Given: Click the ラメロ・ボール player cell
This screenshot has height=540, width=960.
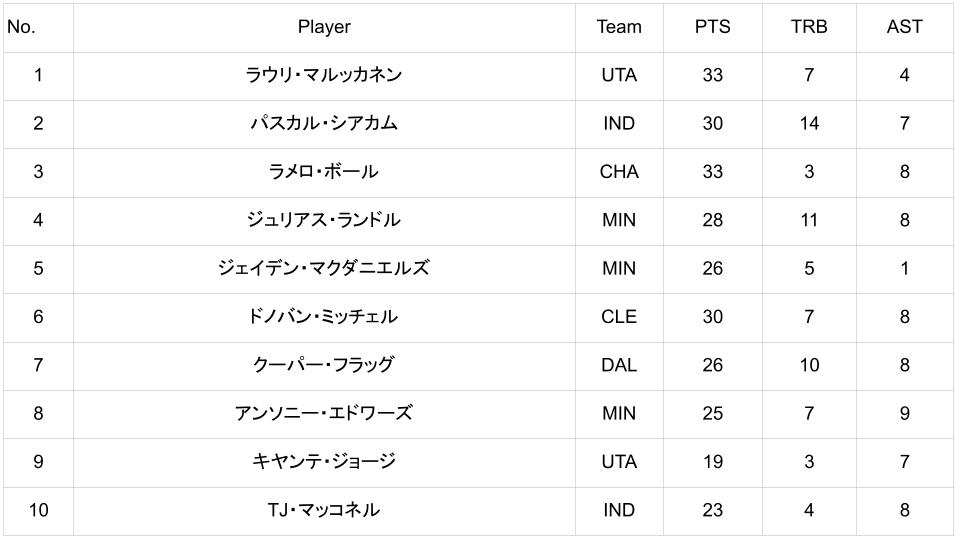Looking at the screenshot, I should 324,171.
